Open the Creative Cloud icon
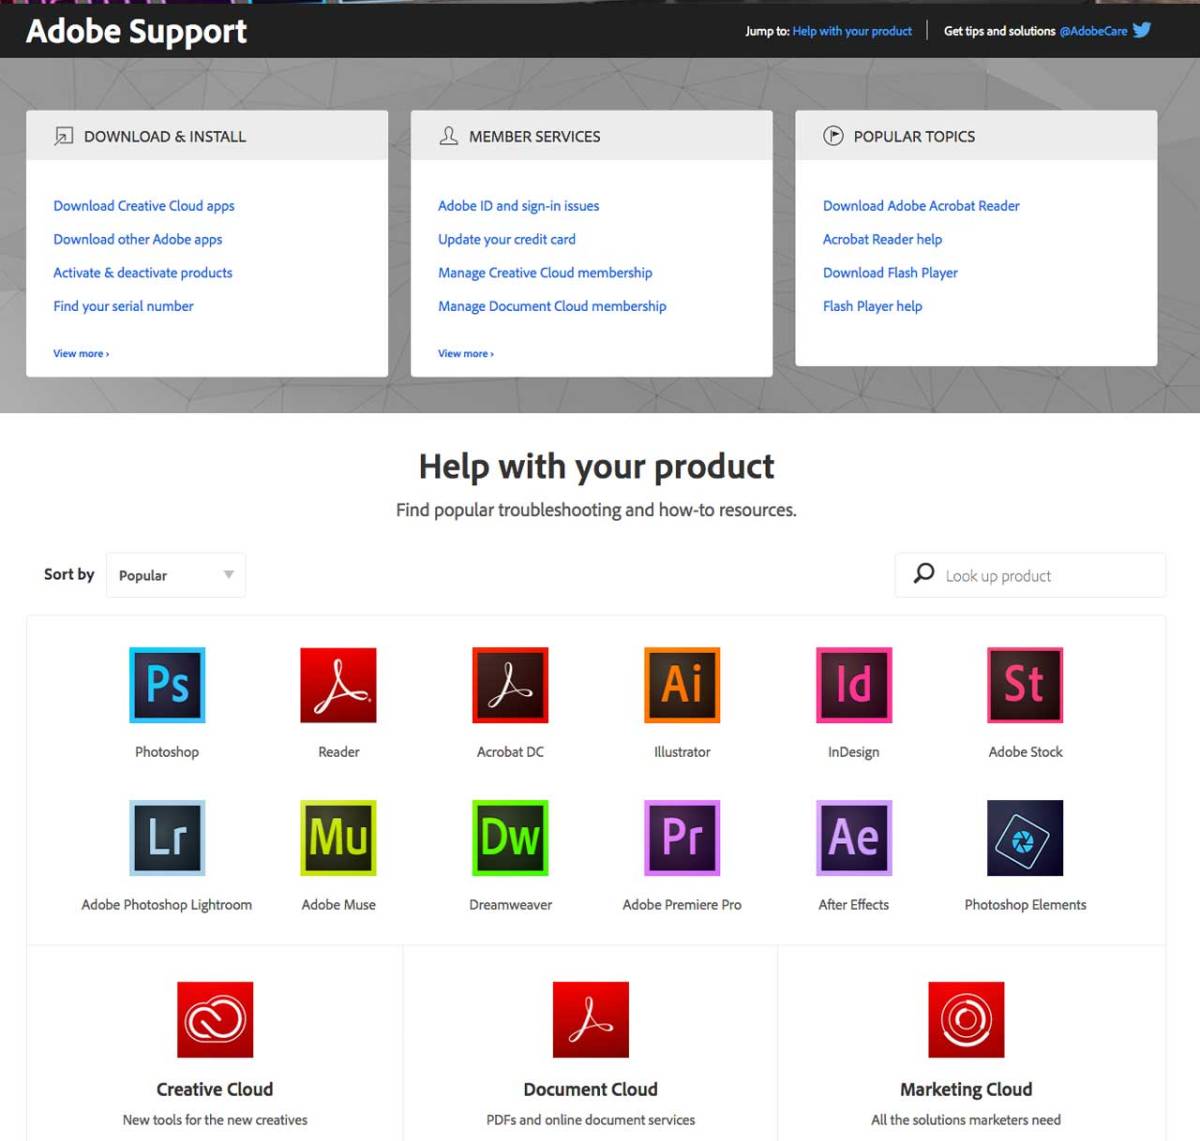 point(215,1019)
